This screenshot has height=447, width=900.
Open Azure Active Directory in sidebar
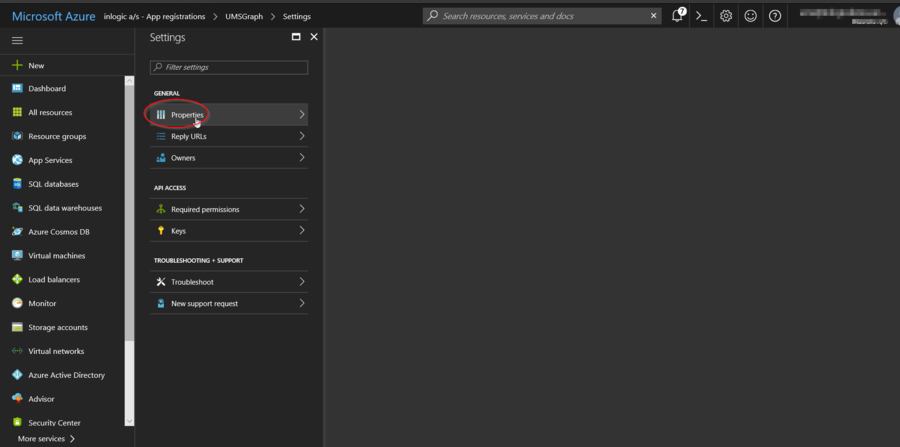coord(66,375)
